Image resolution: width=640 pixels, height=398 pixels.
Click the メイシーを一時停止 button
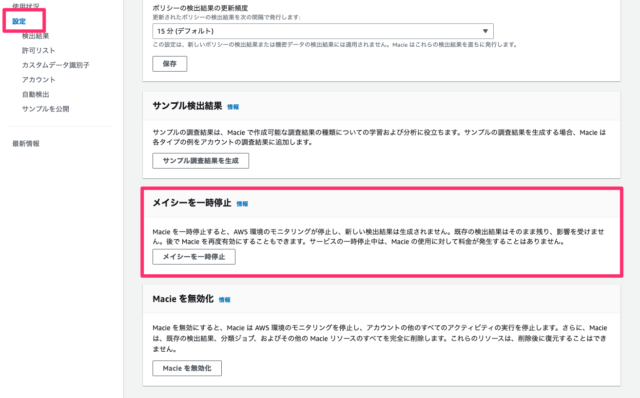(x=194, y=257)
